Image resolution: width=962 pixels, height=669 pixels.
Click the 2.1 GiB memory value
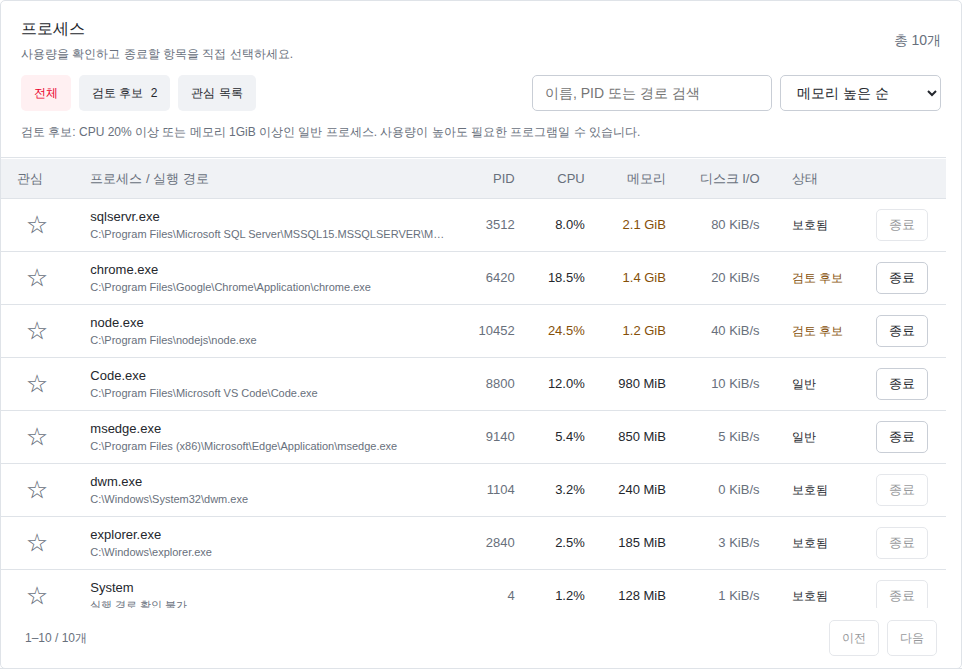point(644,225)
